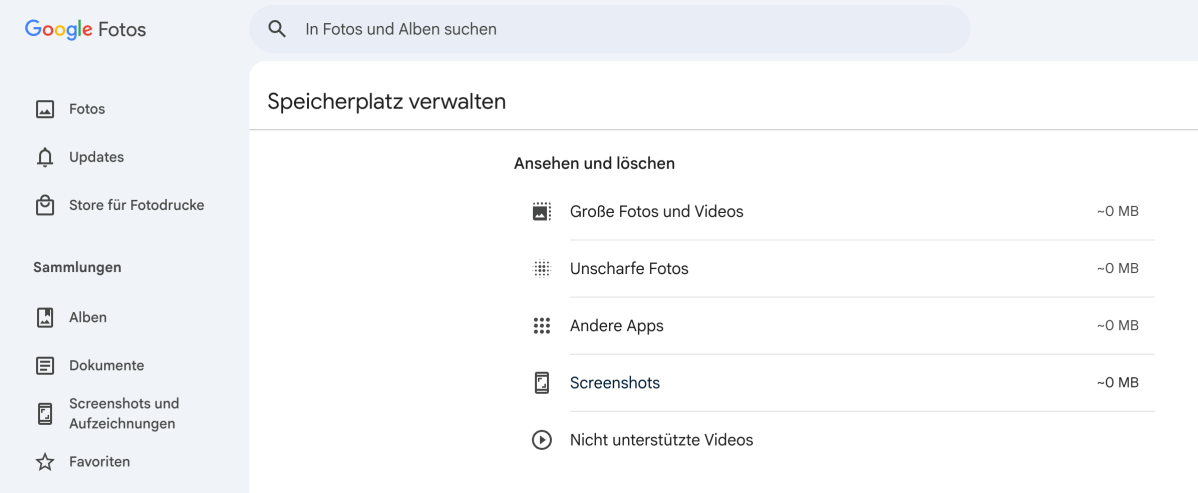The image size is (1198, 493).
Task: Open Dokumente collection
Action: pyautogui.click(x=106, y=365)
